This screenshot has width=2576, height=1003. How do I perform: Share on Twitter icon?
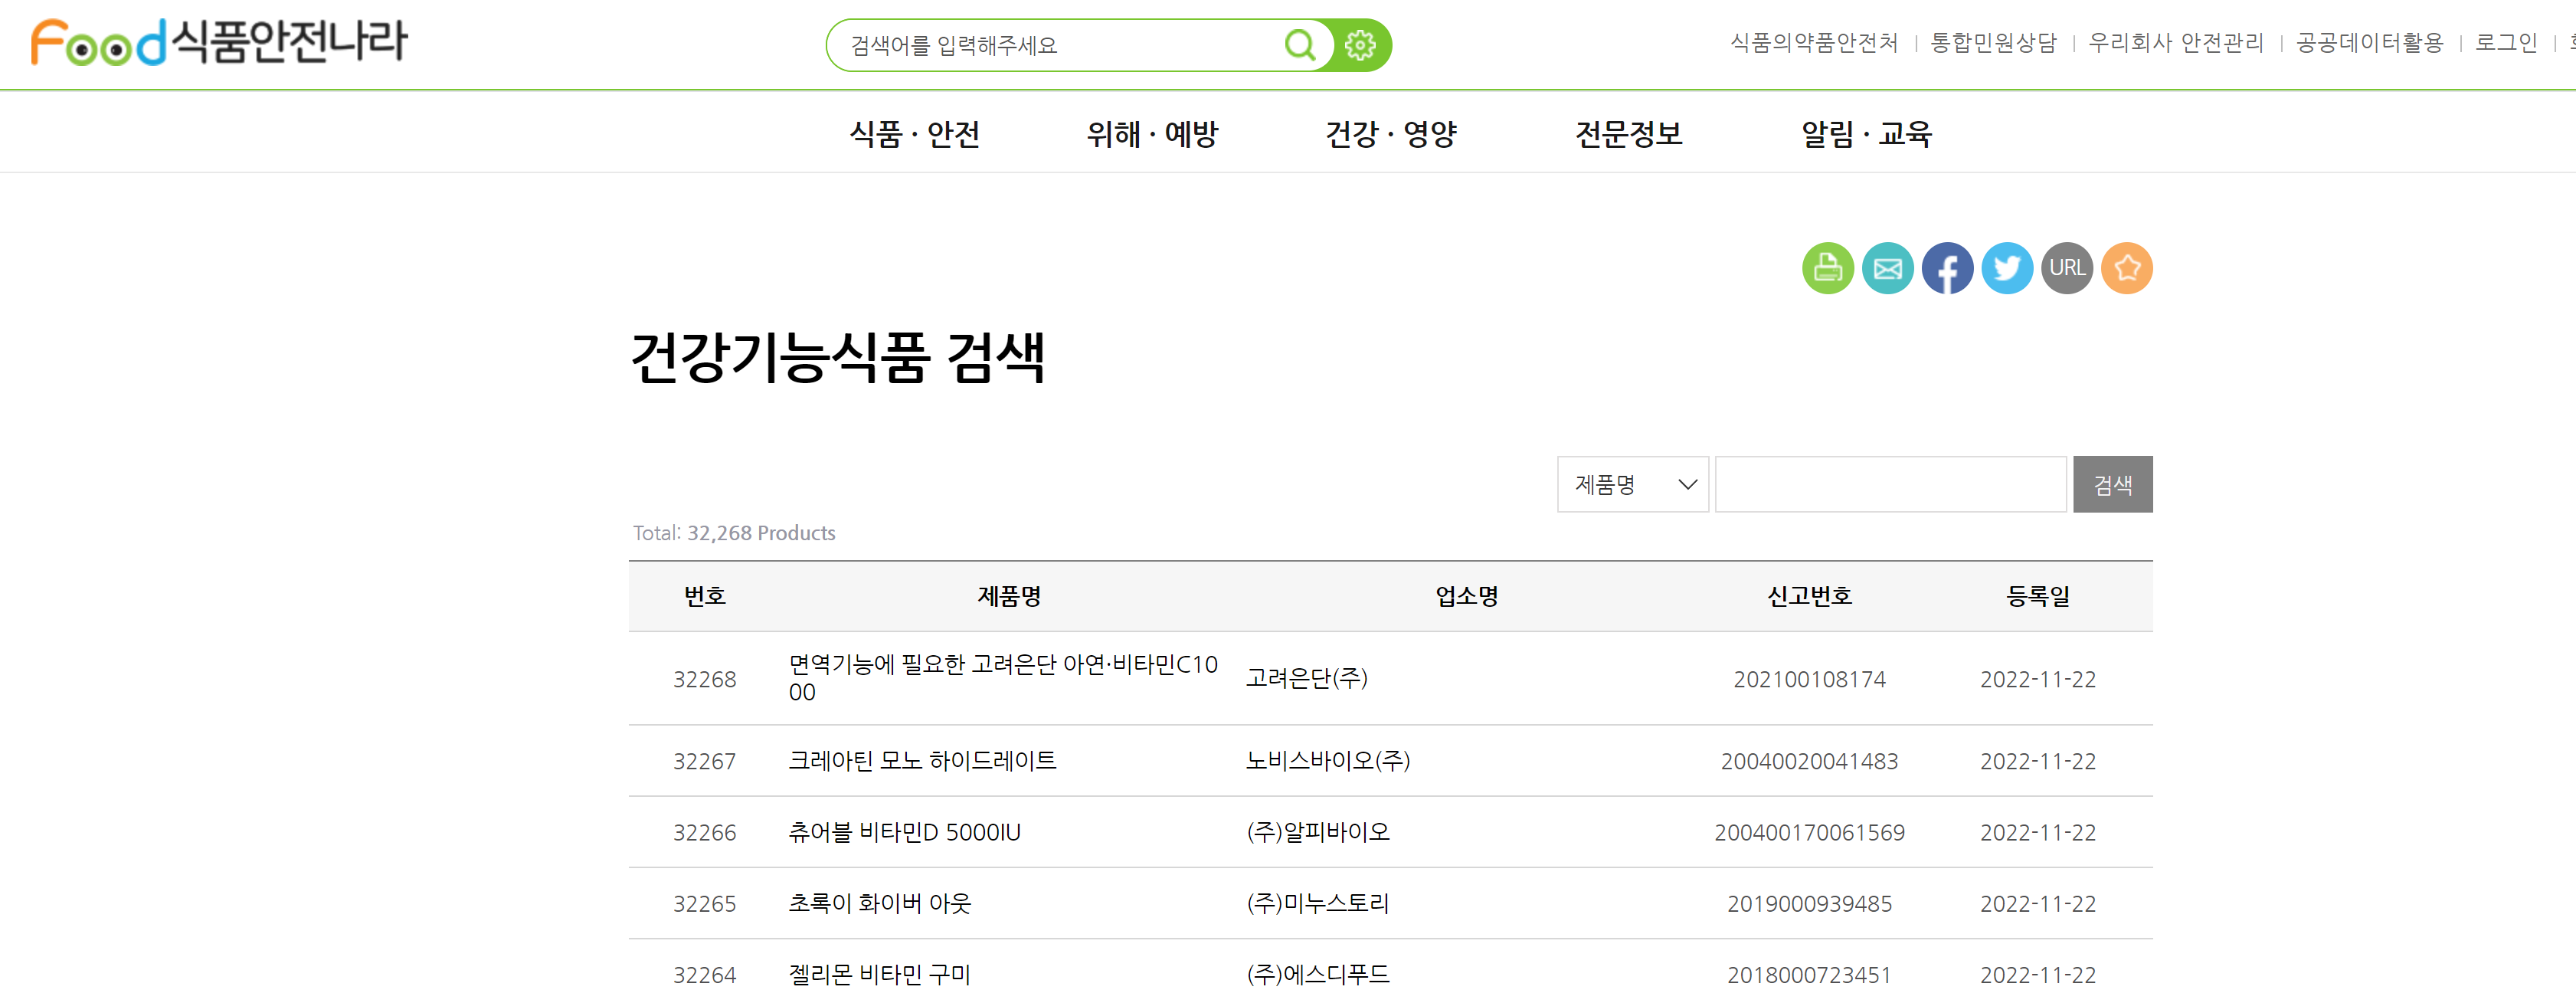(x=2007, y=268)
